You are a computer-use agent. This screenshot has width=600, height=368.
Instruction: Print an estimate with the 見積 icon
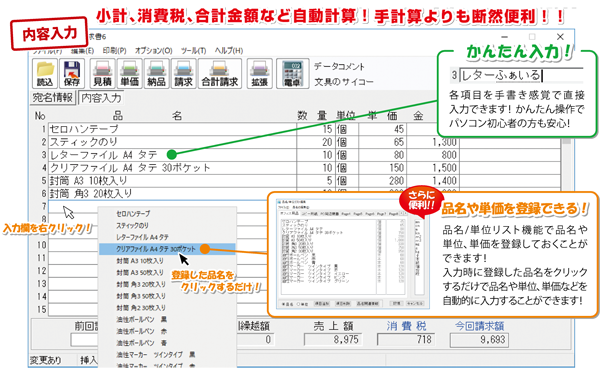click(103, 73)
